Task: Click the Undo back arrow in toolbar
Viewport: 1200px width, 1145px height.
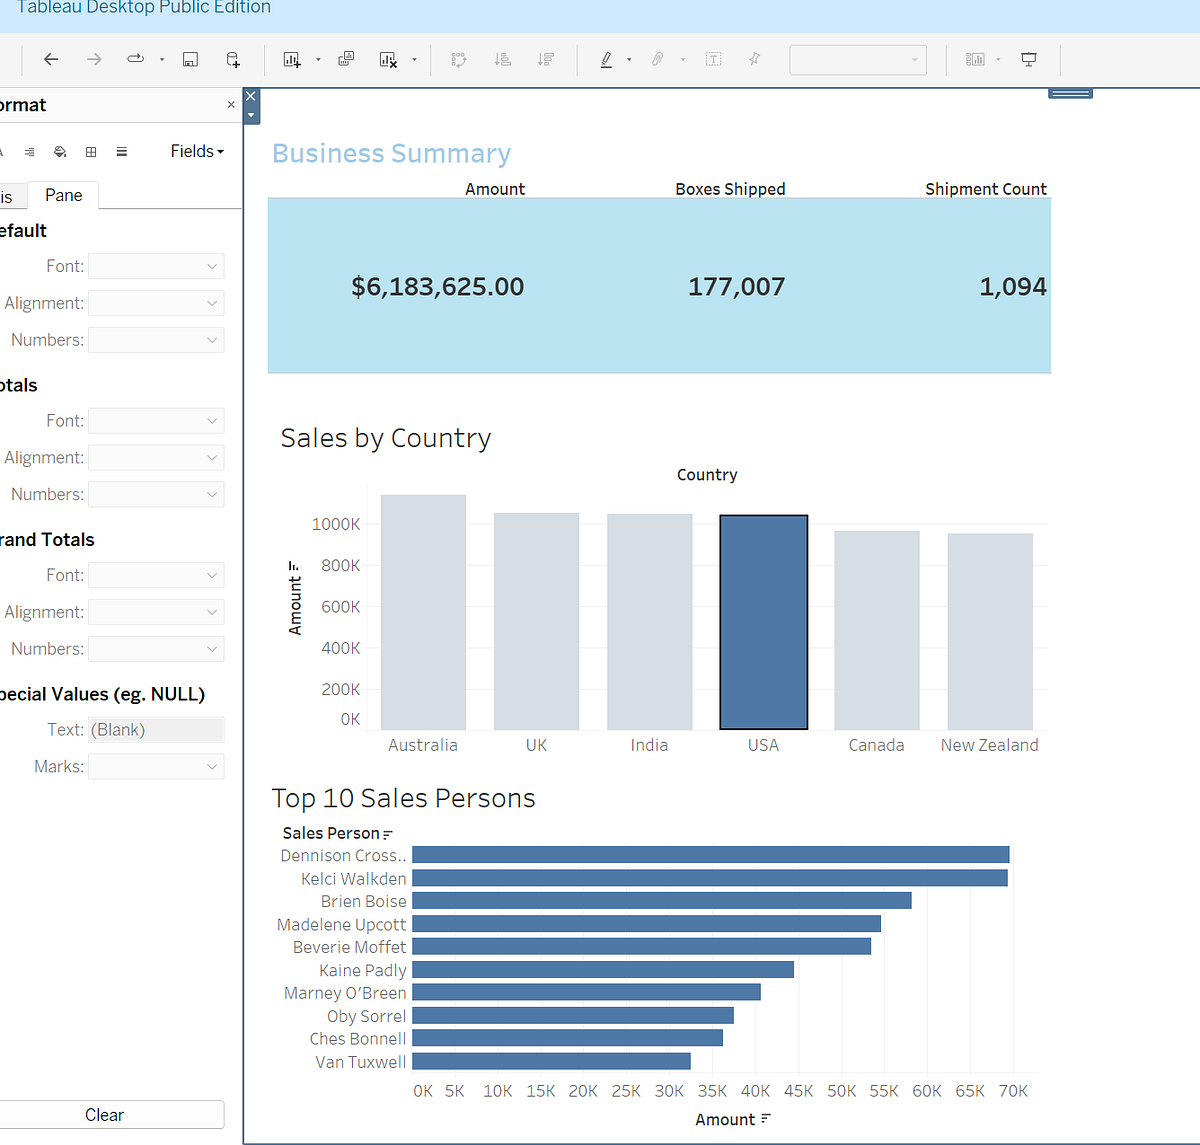Action: 51,60
